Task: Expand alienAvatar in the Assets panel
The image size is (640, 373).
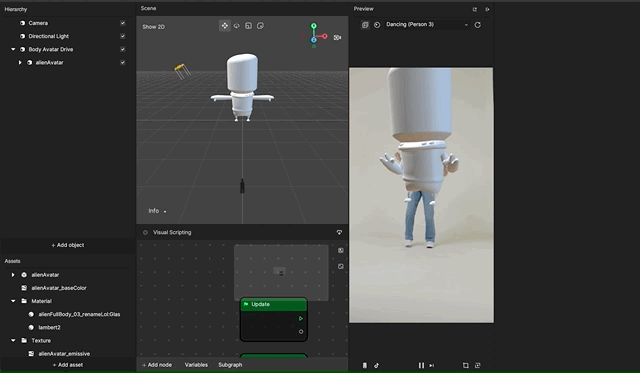Action: (x=13, y=275)
